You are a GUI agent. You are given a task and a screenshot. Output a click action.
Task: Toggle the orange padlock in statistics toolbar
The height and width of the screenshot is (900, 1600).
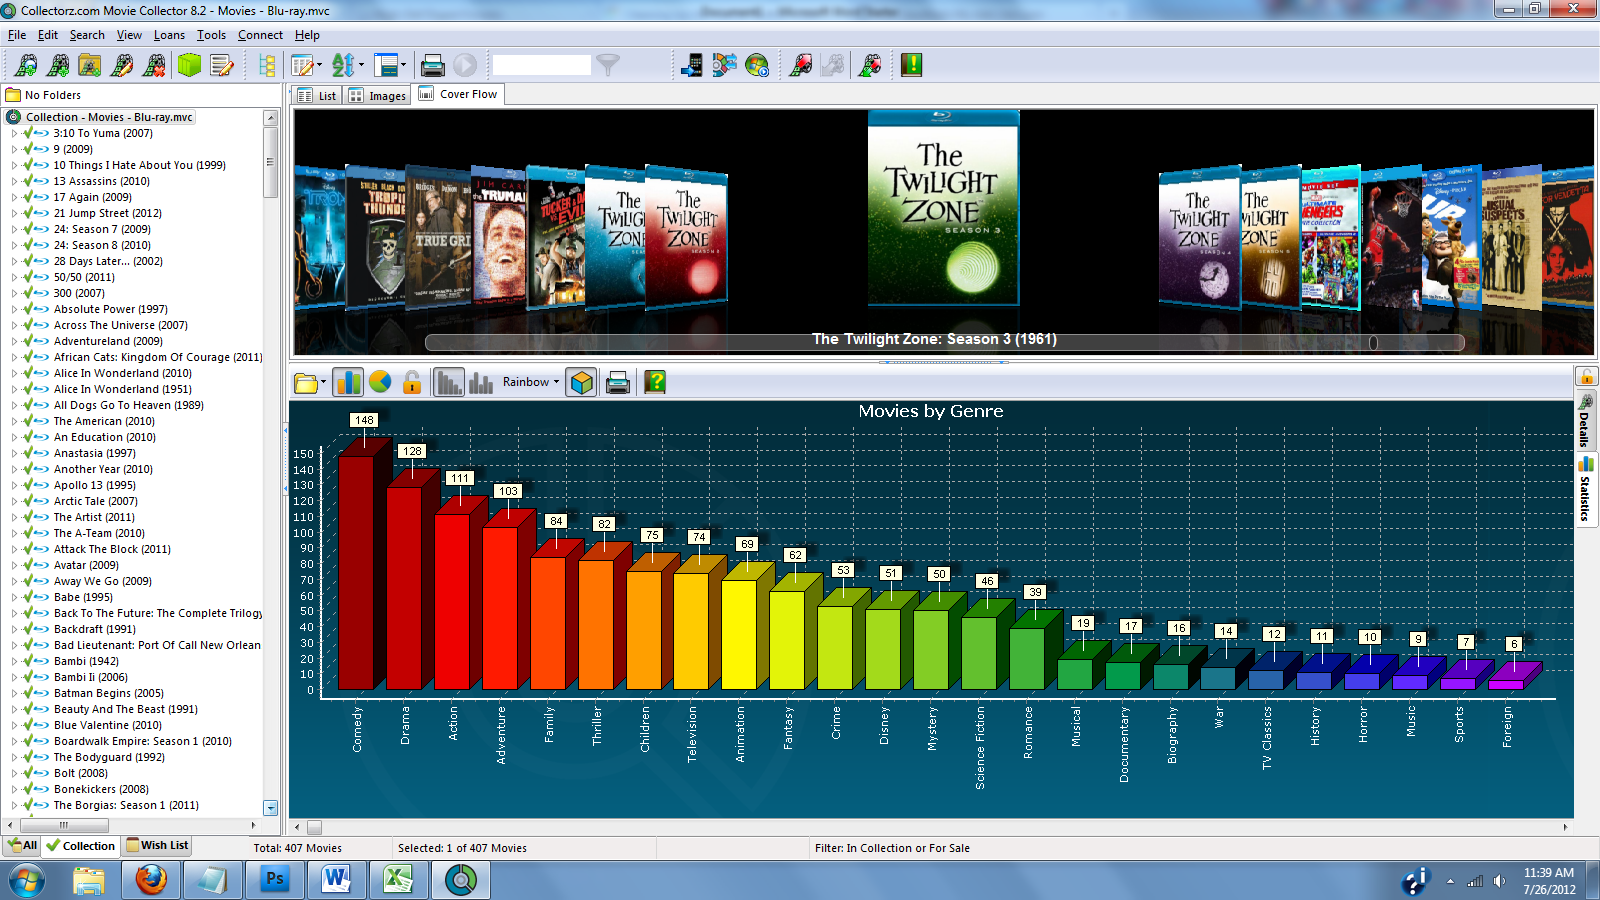[x=412, y=382]
